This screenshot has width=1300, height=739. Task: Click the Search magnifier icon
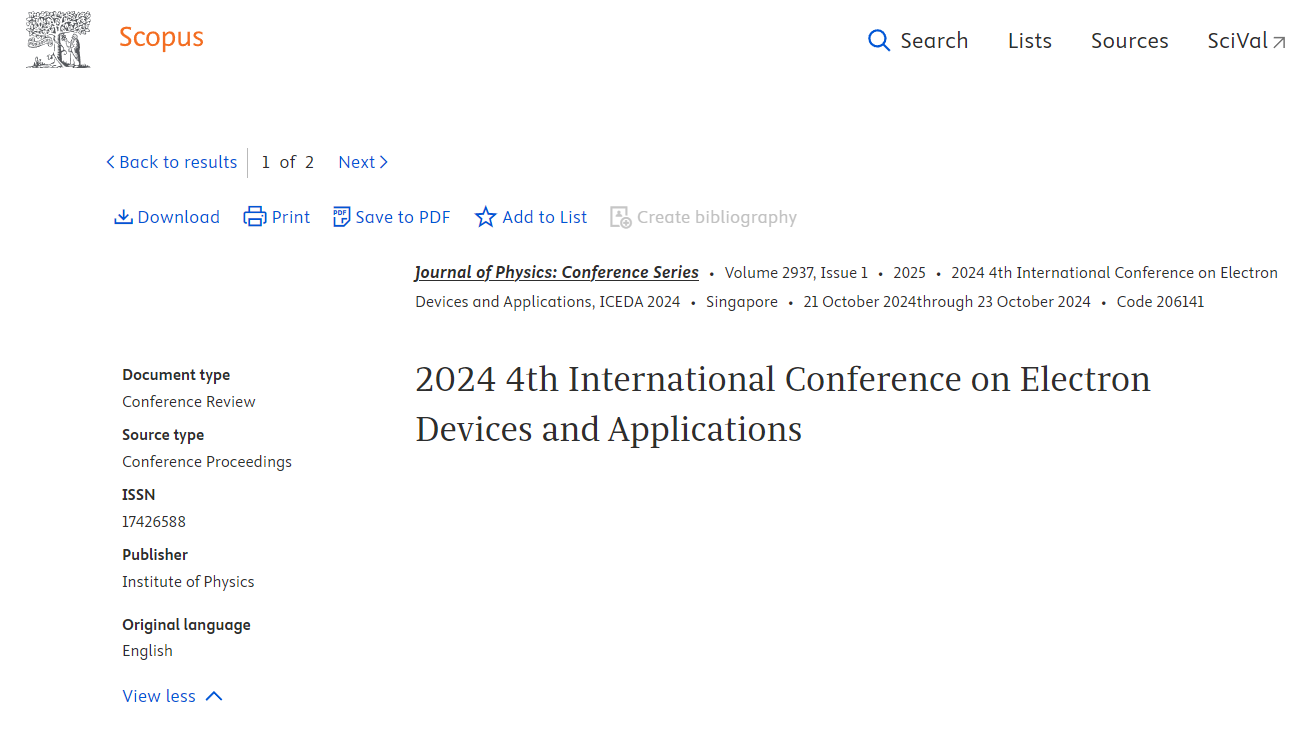coord(879,41)
